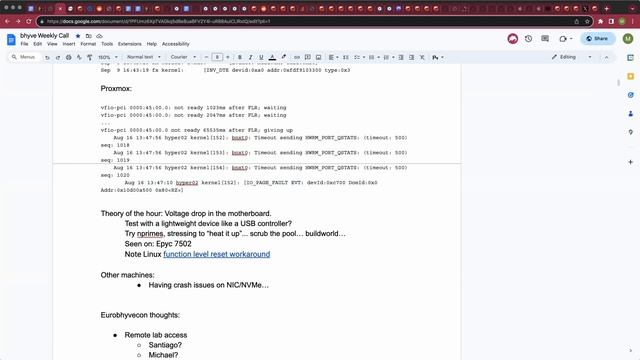Insert a link from the toolbar
The image size is (640, 360).
tap(297, 58)
